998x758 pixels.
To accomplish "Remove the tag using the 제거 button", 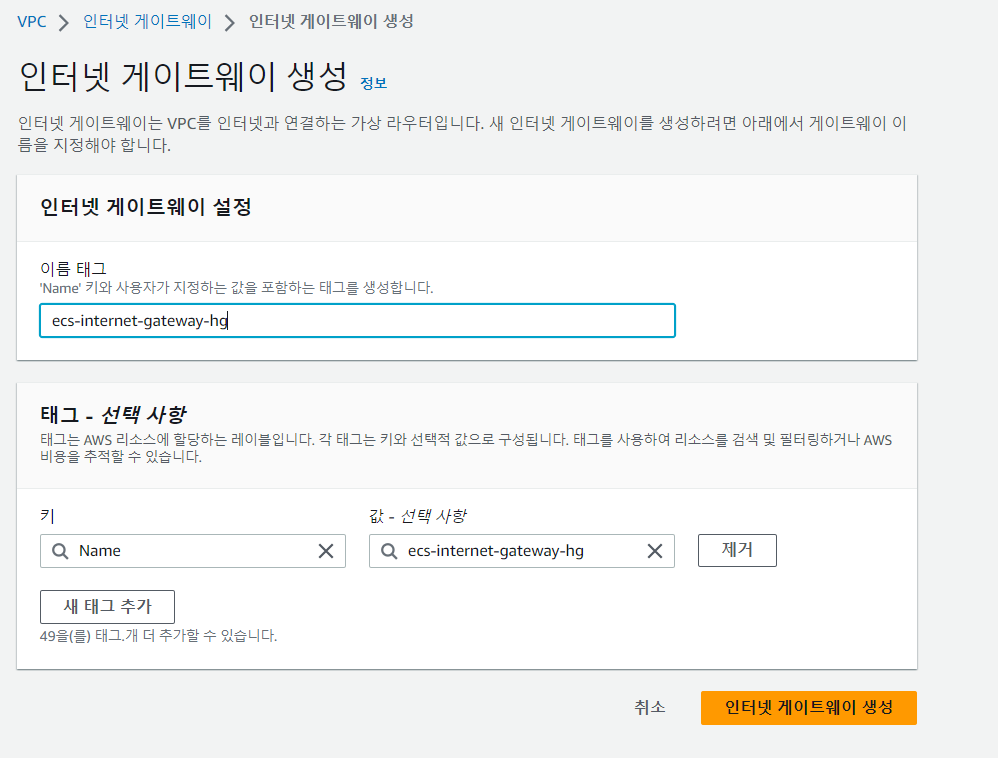I will point(737,551).
